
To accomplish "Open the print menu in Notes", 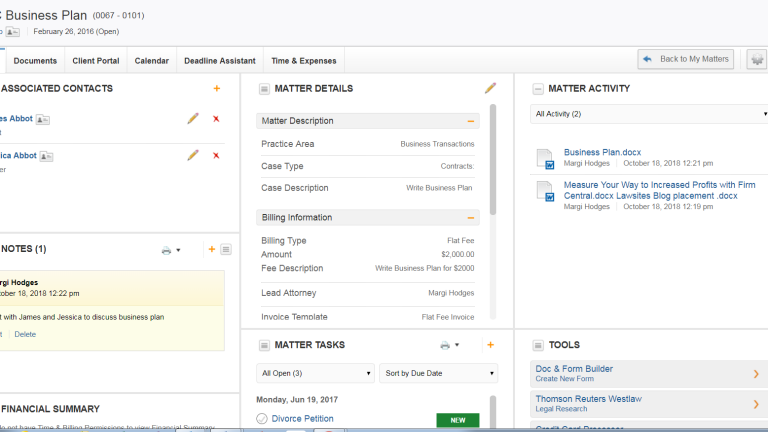I will point(171,250).
